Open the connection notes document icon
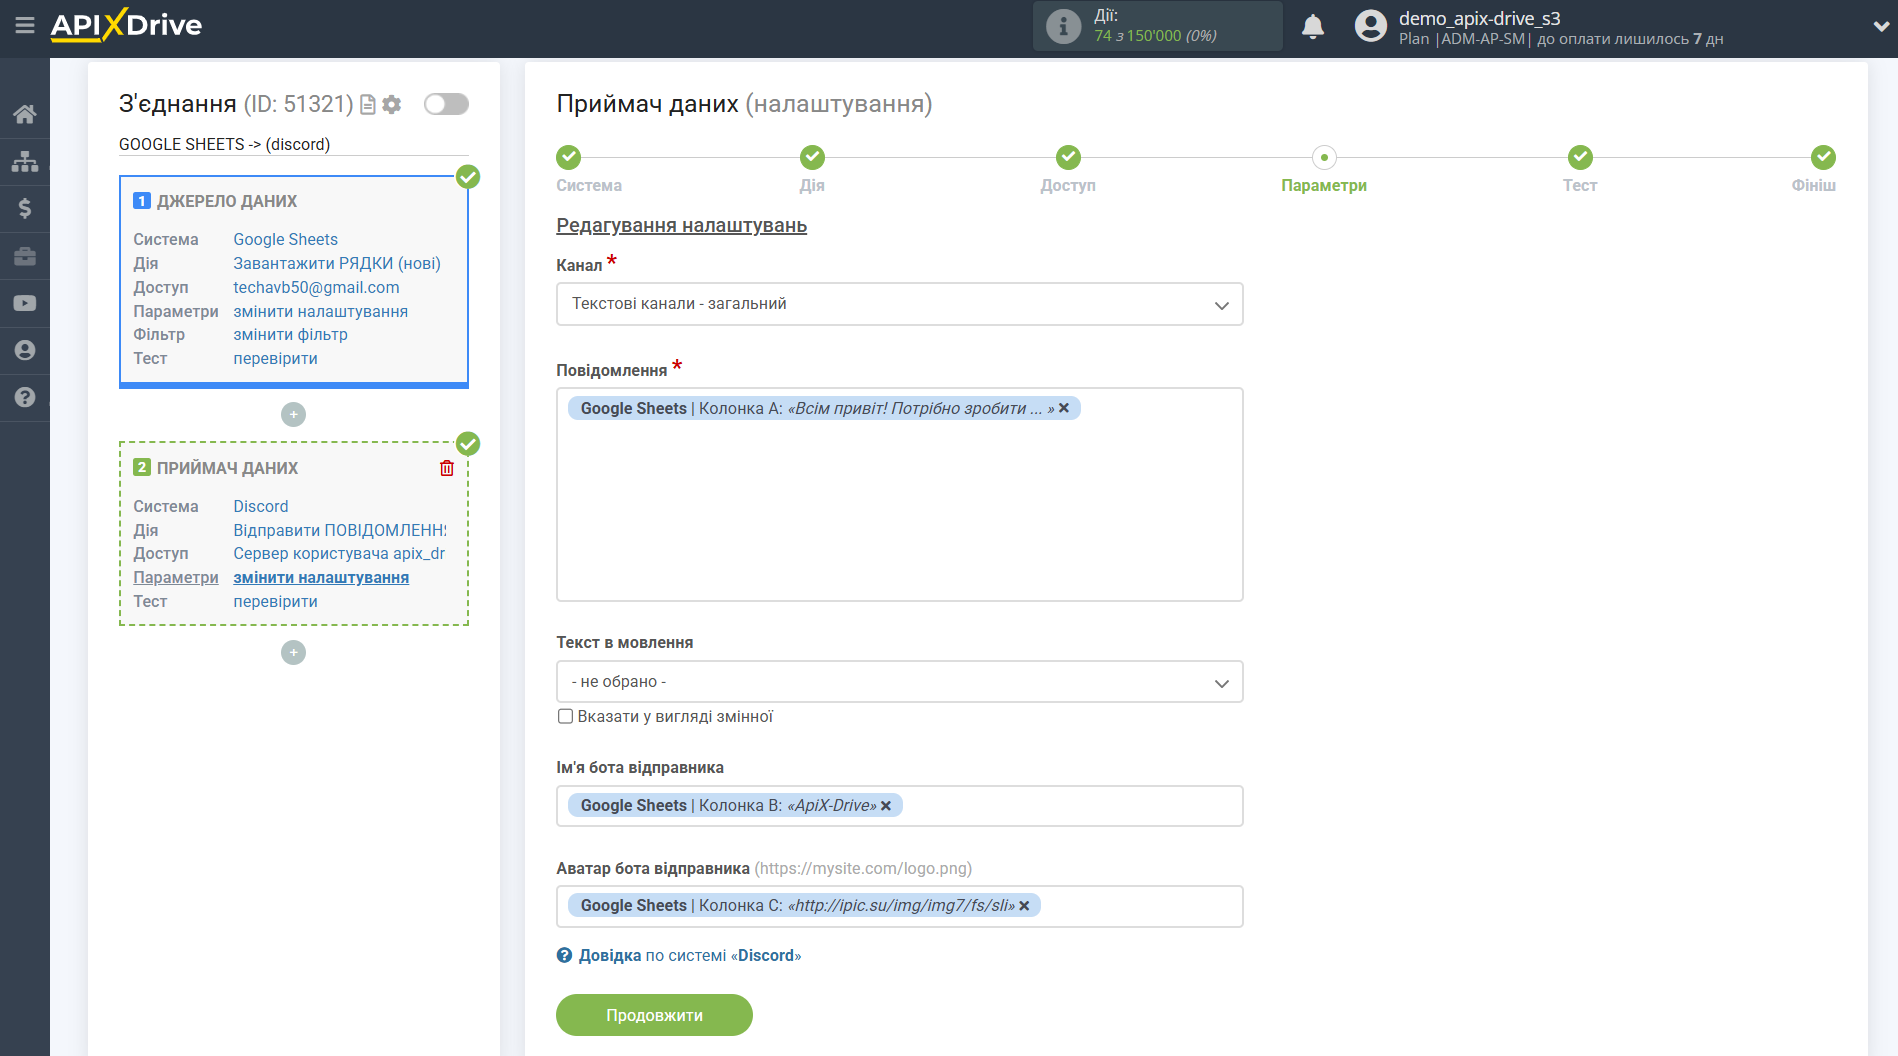 click(x=368, y=104)
